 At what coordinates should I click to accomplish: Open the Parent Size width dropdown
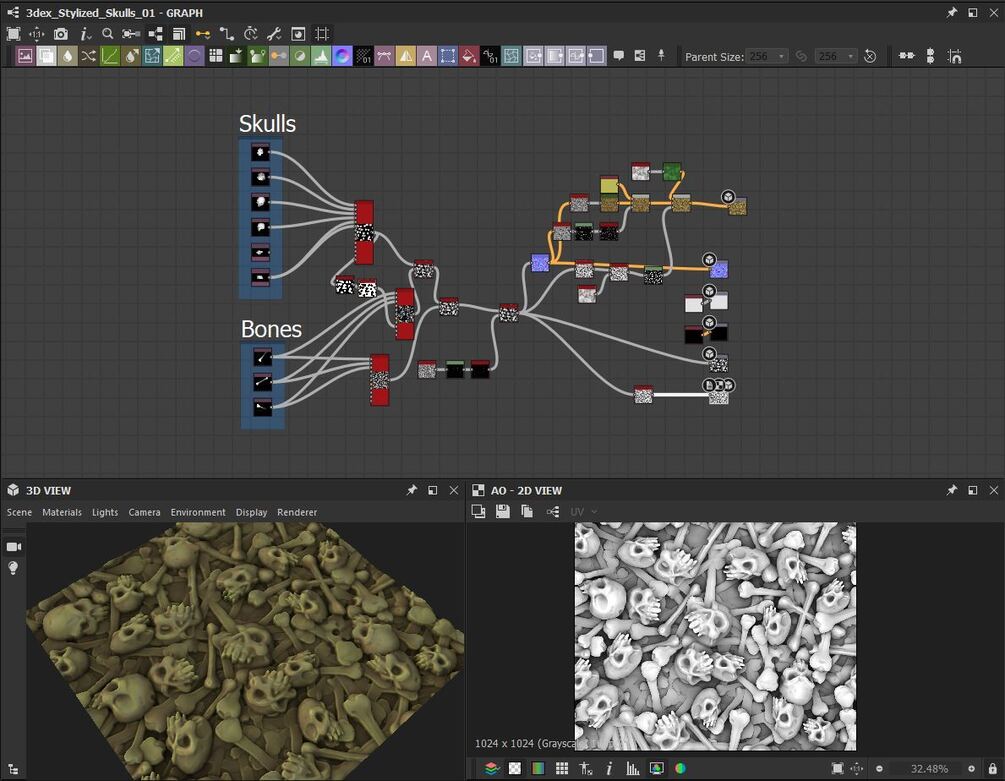pyautogui.click(x=768, y=56)
